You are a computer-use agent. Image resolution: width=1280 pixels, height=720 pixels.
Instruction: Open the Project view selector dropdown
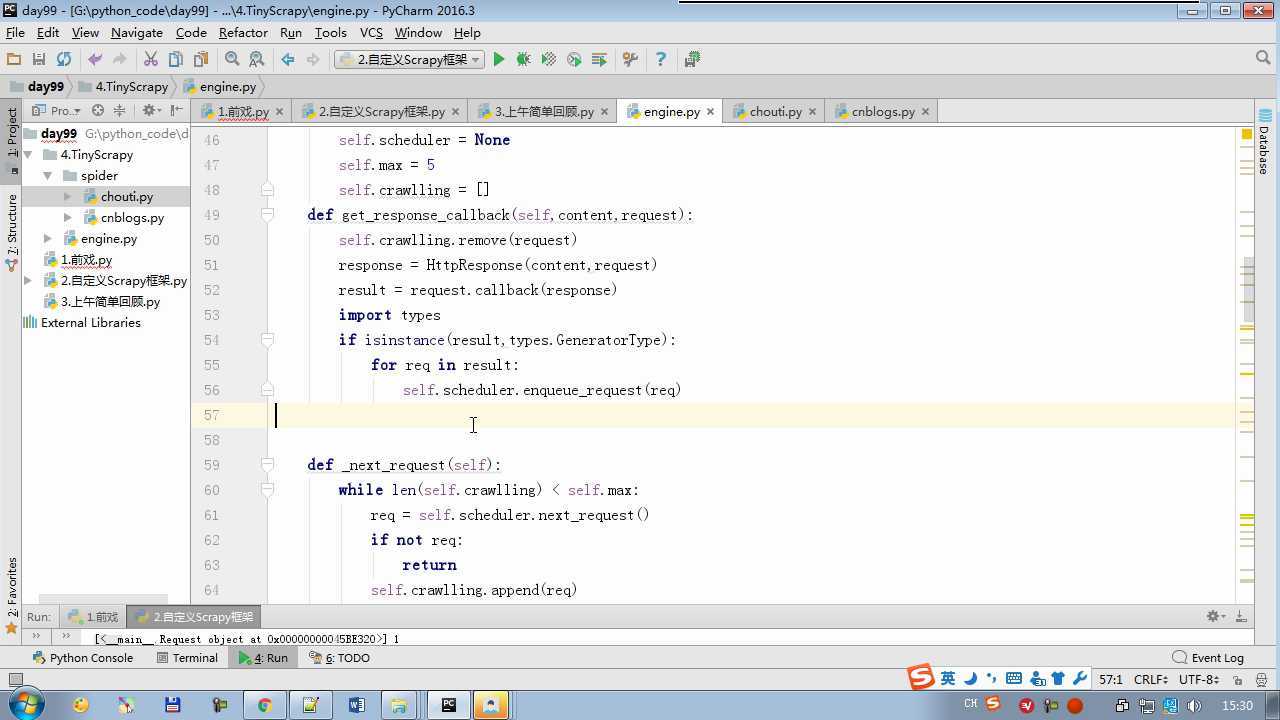(x=56, y=111)
